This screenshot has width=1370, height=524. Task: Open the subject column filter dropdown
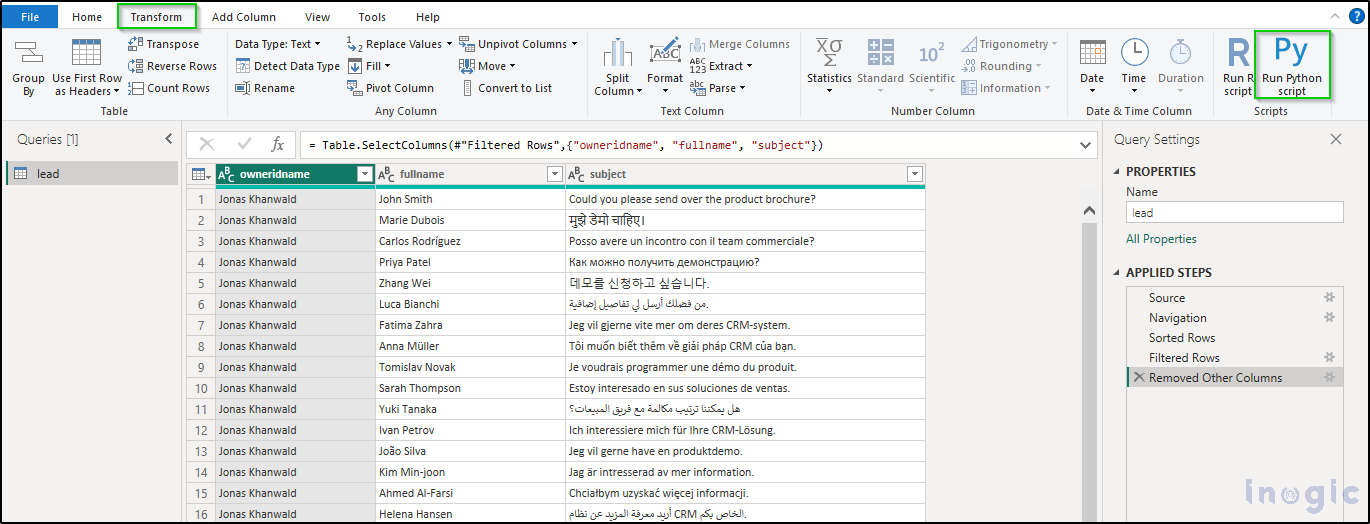914,174
